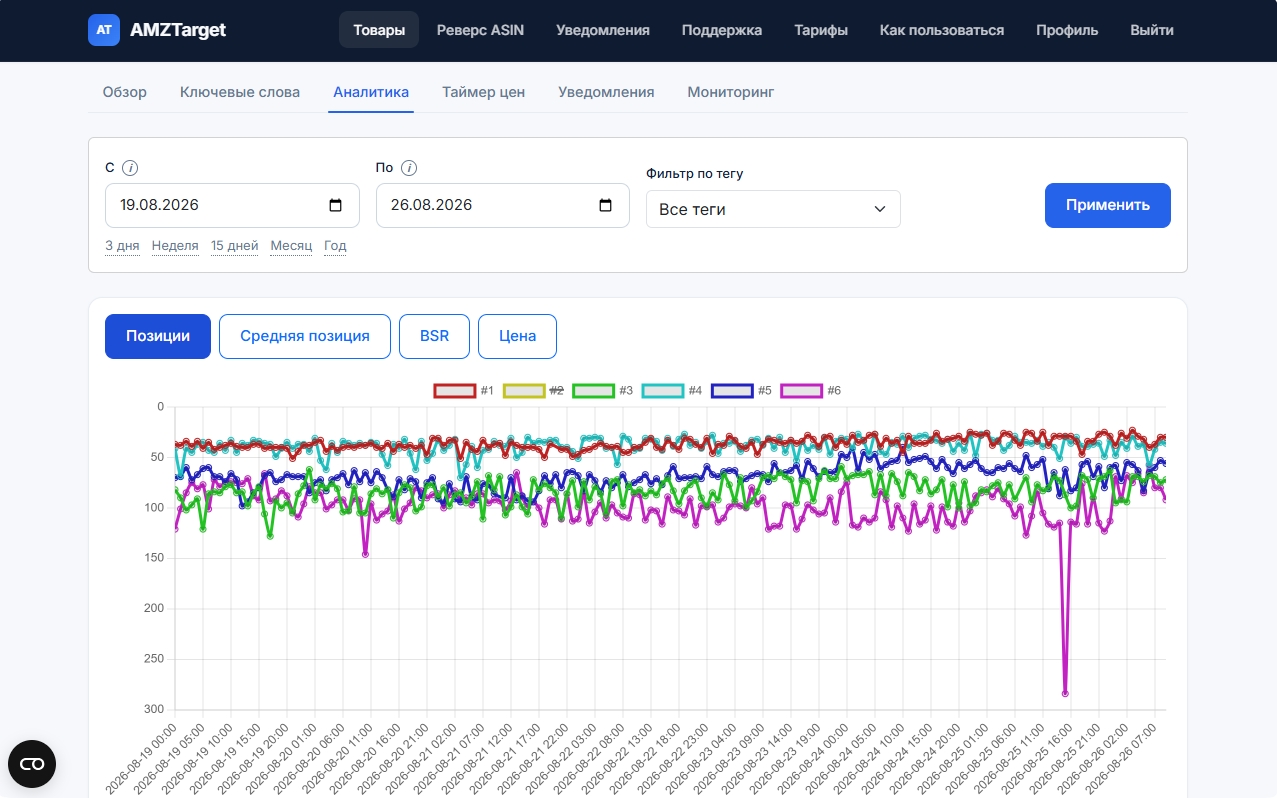The image size is (1277, 798).
Task: Toggle series #5 in chart legend
Action: (741, 390)
